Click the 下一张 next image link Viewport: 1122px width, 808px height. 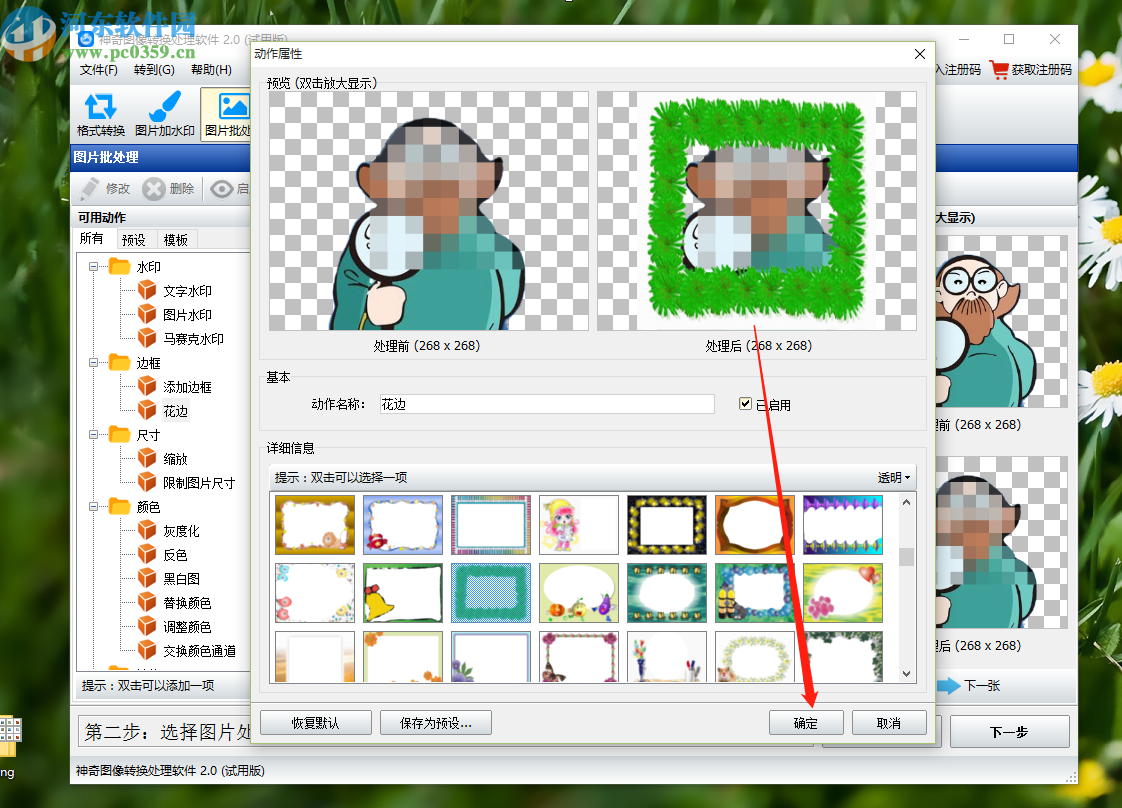[970, 686]
